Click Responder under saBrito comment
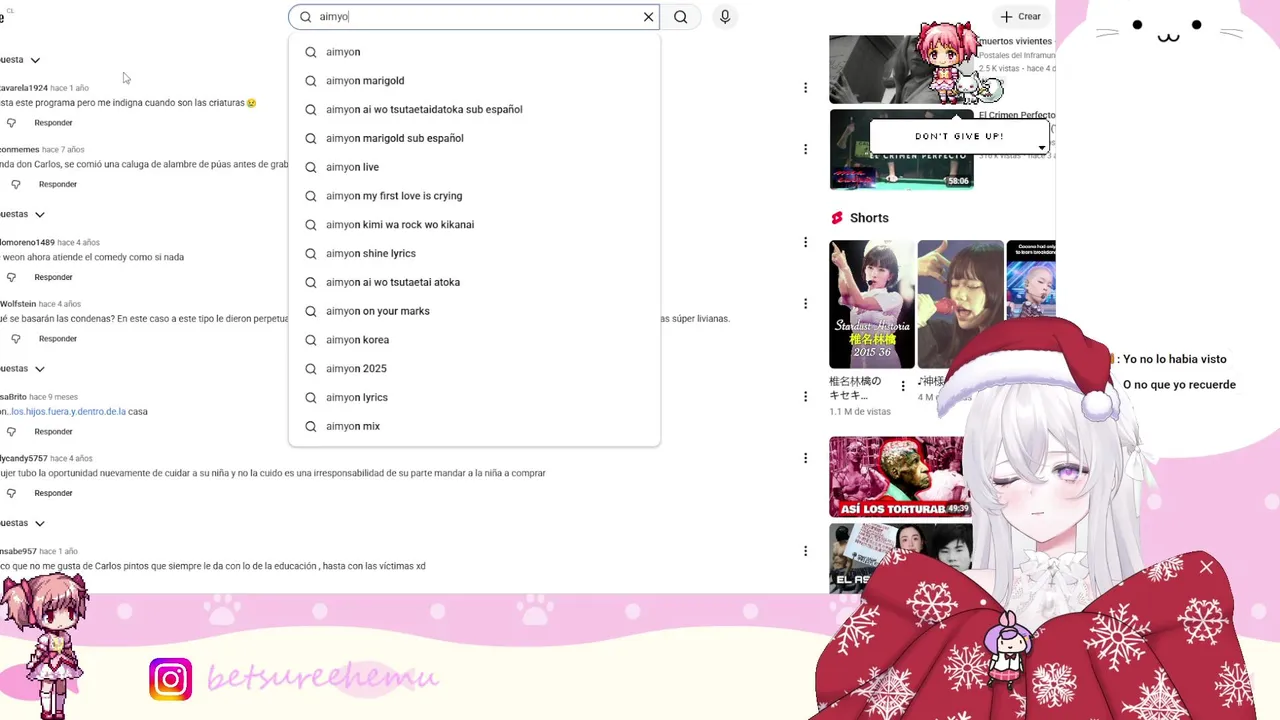Image resolution: width=1280 pixels, height=720 pixels. [53, 432]
